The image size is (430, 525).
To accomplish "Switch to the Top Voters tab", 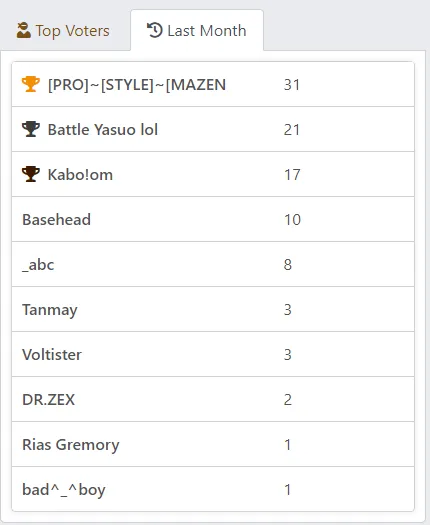I will click(64, 30).
